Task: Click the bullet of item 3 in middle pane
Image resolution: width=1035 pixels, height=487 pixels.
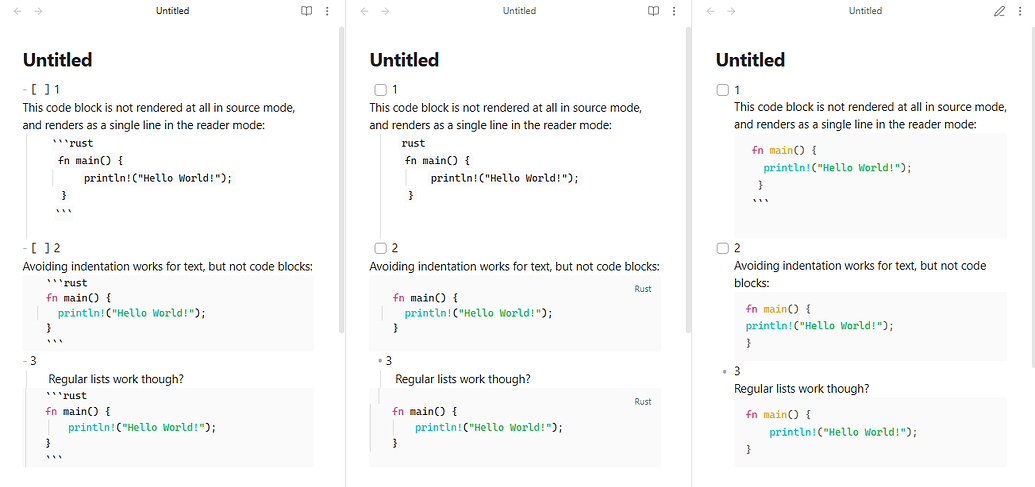Action: pyautogui.click(x=380, y=361)
